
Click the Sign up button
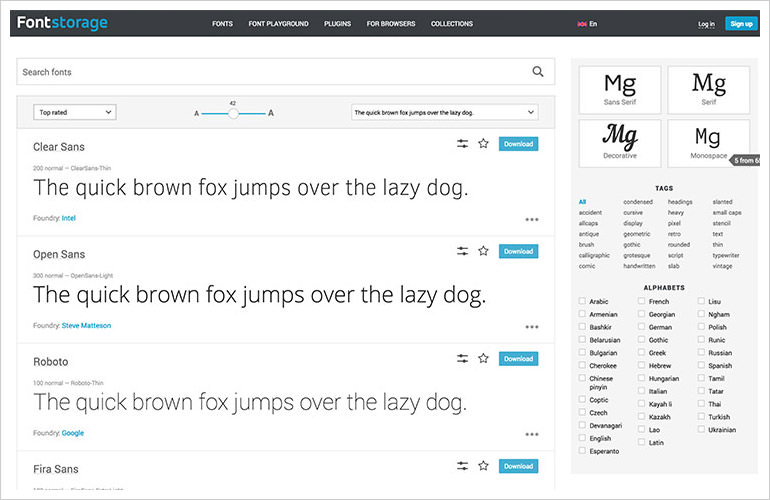click(740, 23)
